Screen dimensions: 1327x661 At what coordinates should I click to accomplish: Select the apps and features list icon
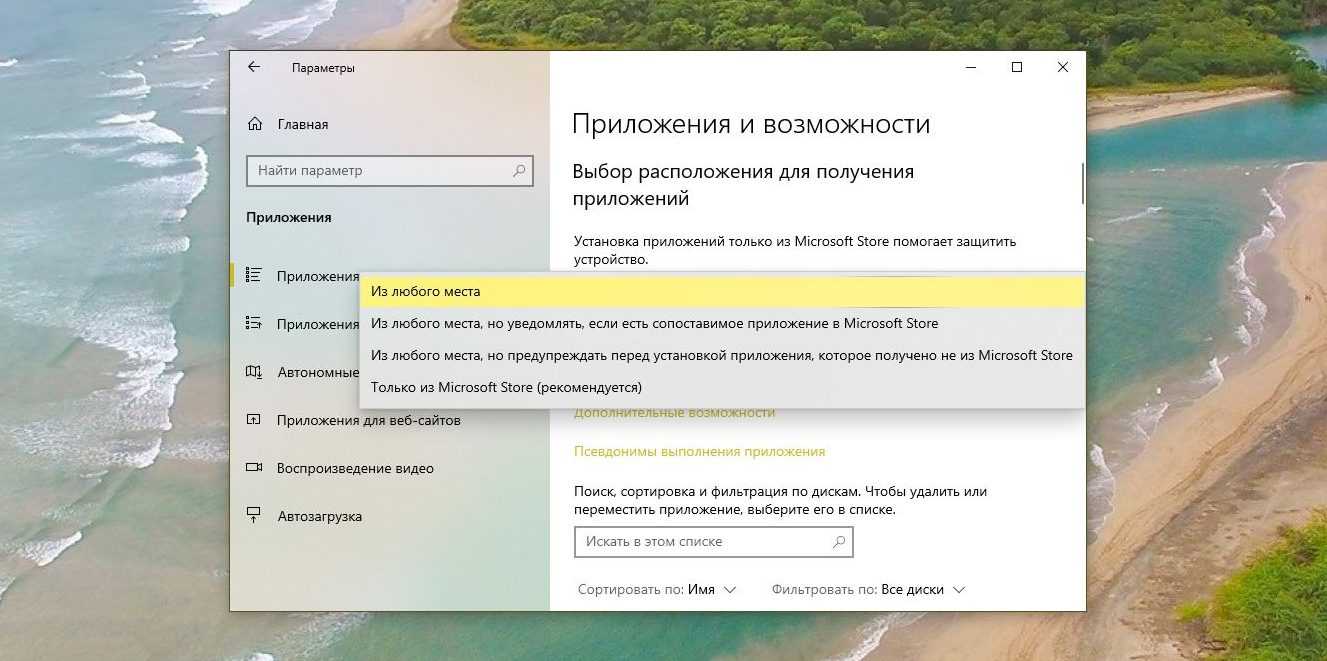[254, 276]
